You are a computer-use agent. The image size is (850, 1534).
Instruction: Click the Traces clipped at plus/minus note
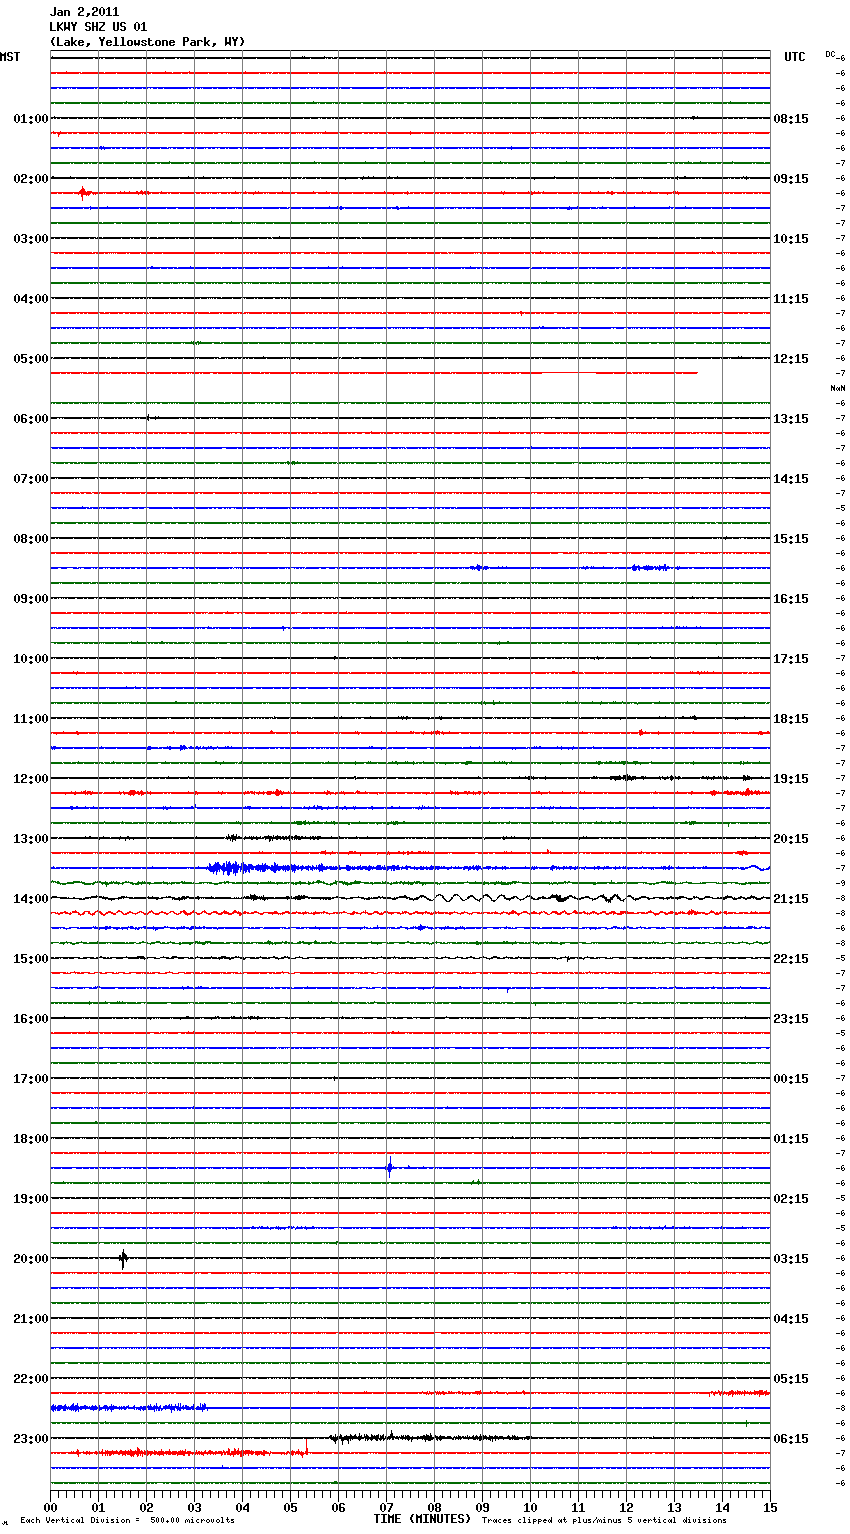pyautogui.click(x=604, y=1520)
